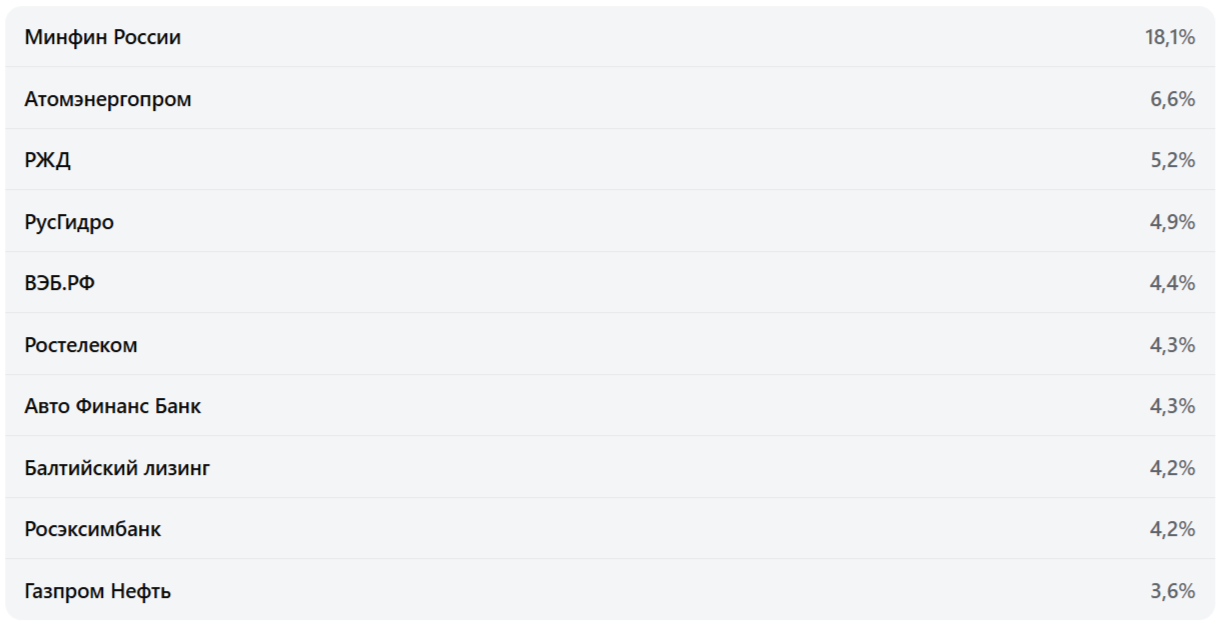Select the РусГидро issuer name

69,222
